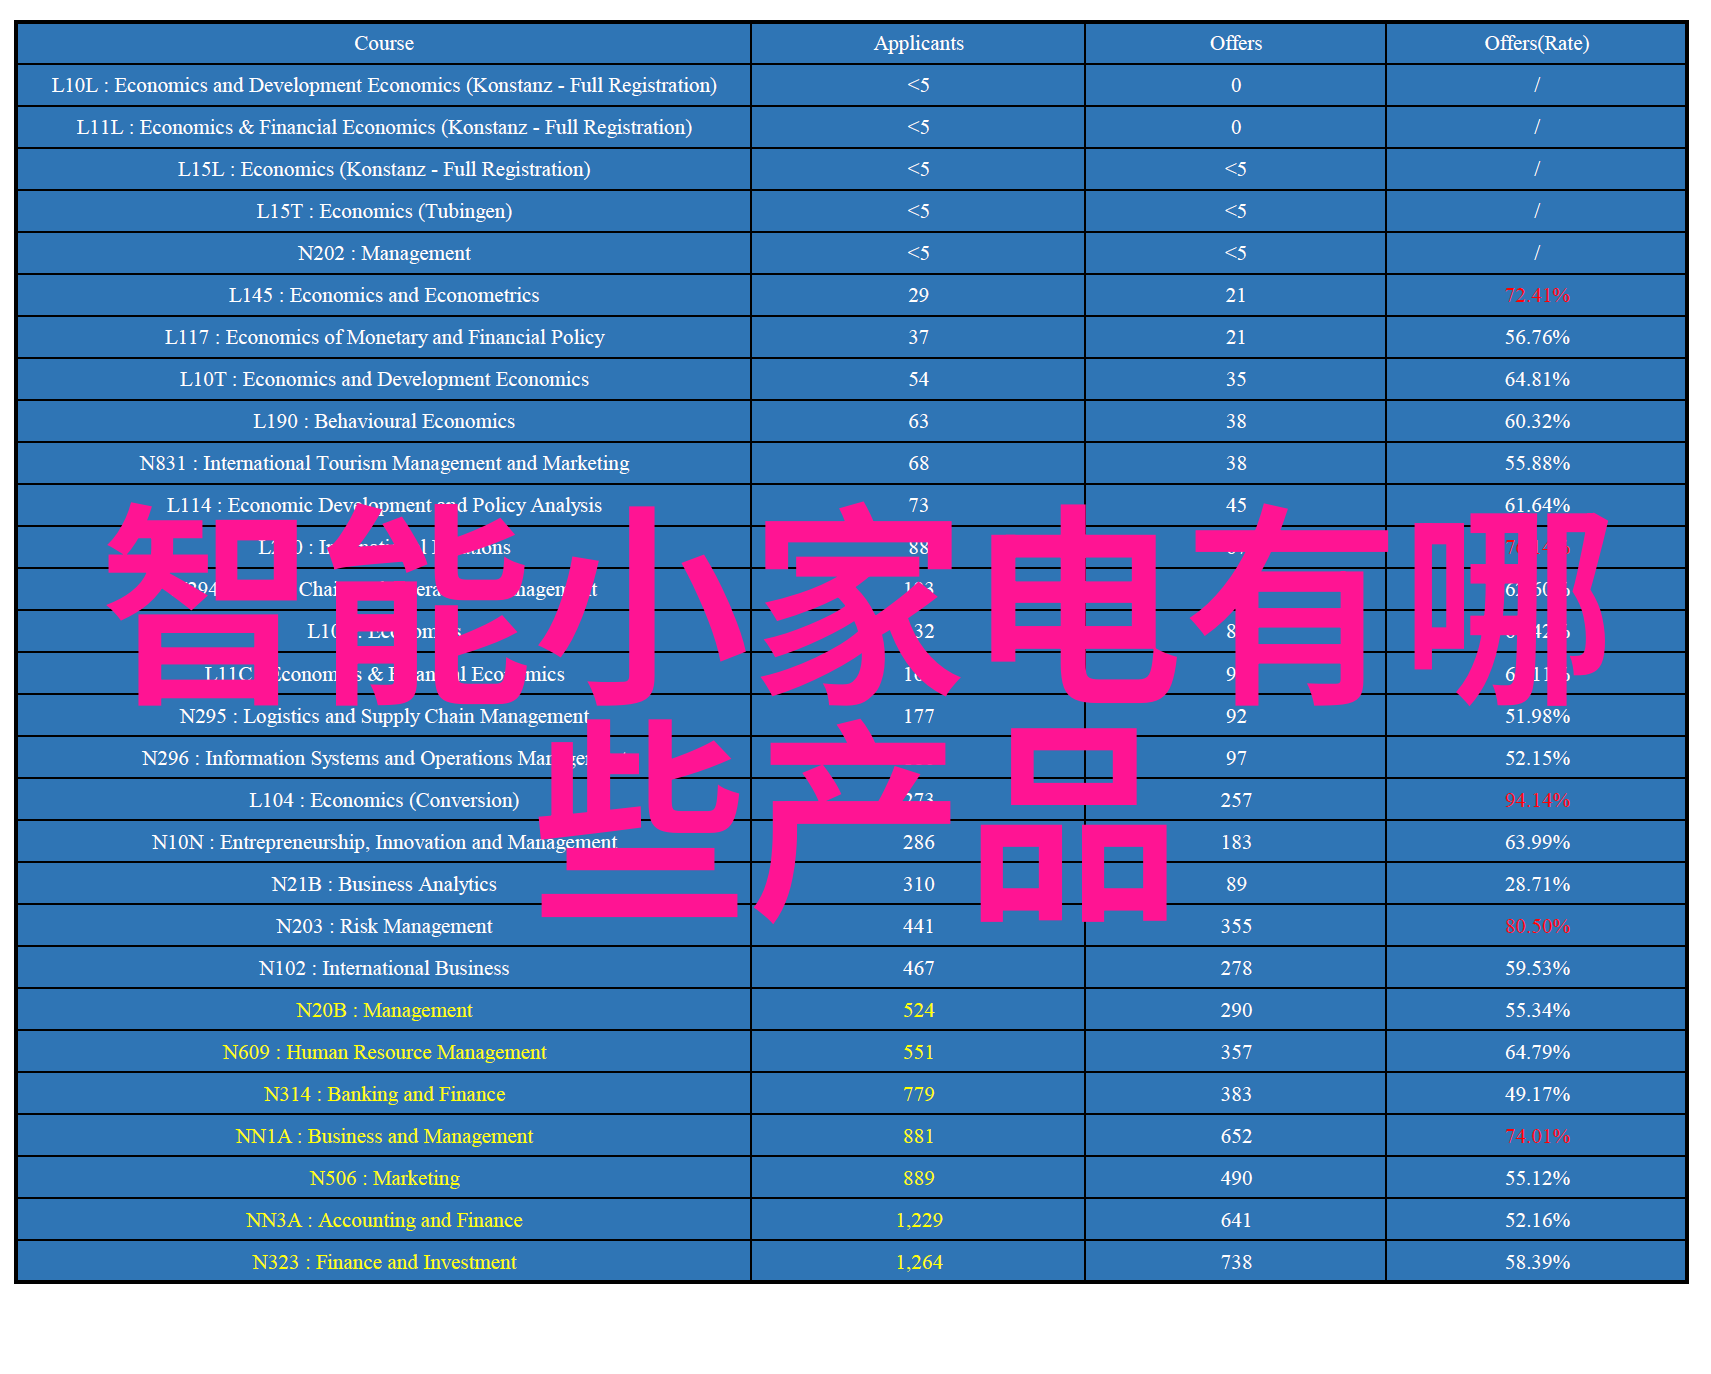Click the yellow applicants value 524
Image resolution: width=1711 pixels, height=1374 pixels.
pyautogui.click(x=918, y=1010)
